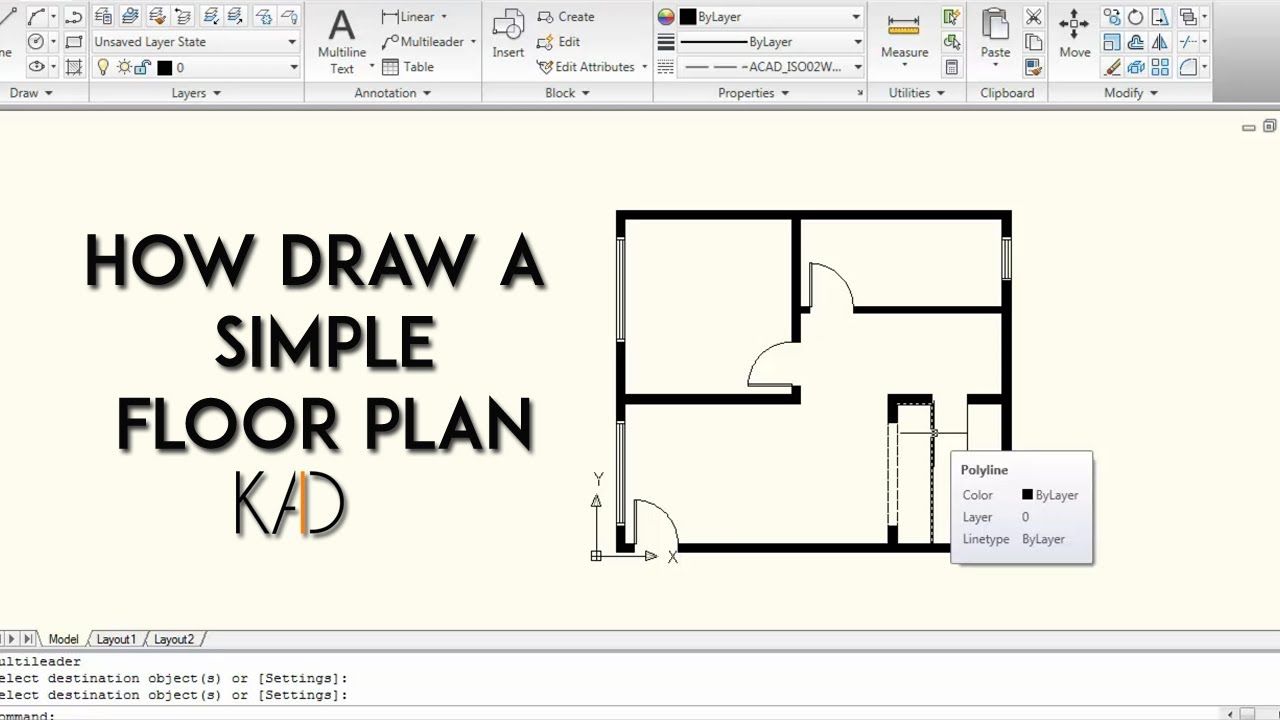Restore the drawing window
Viewport: 1280px width, 720px height.
[1269, 126]
